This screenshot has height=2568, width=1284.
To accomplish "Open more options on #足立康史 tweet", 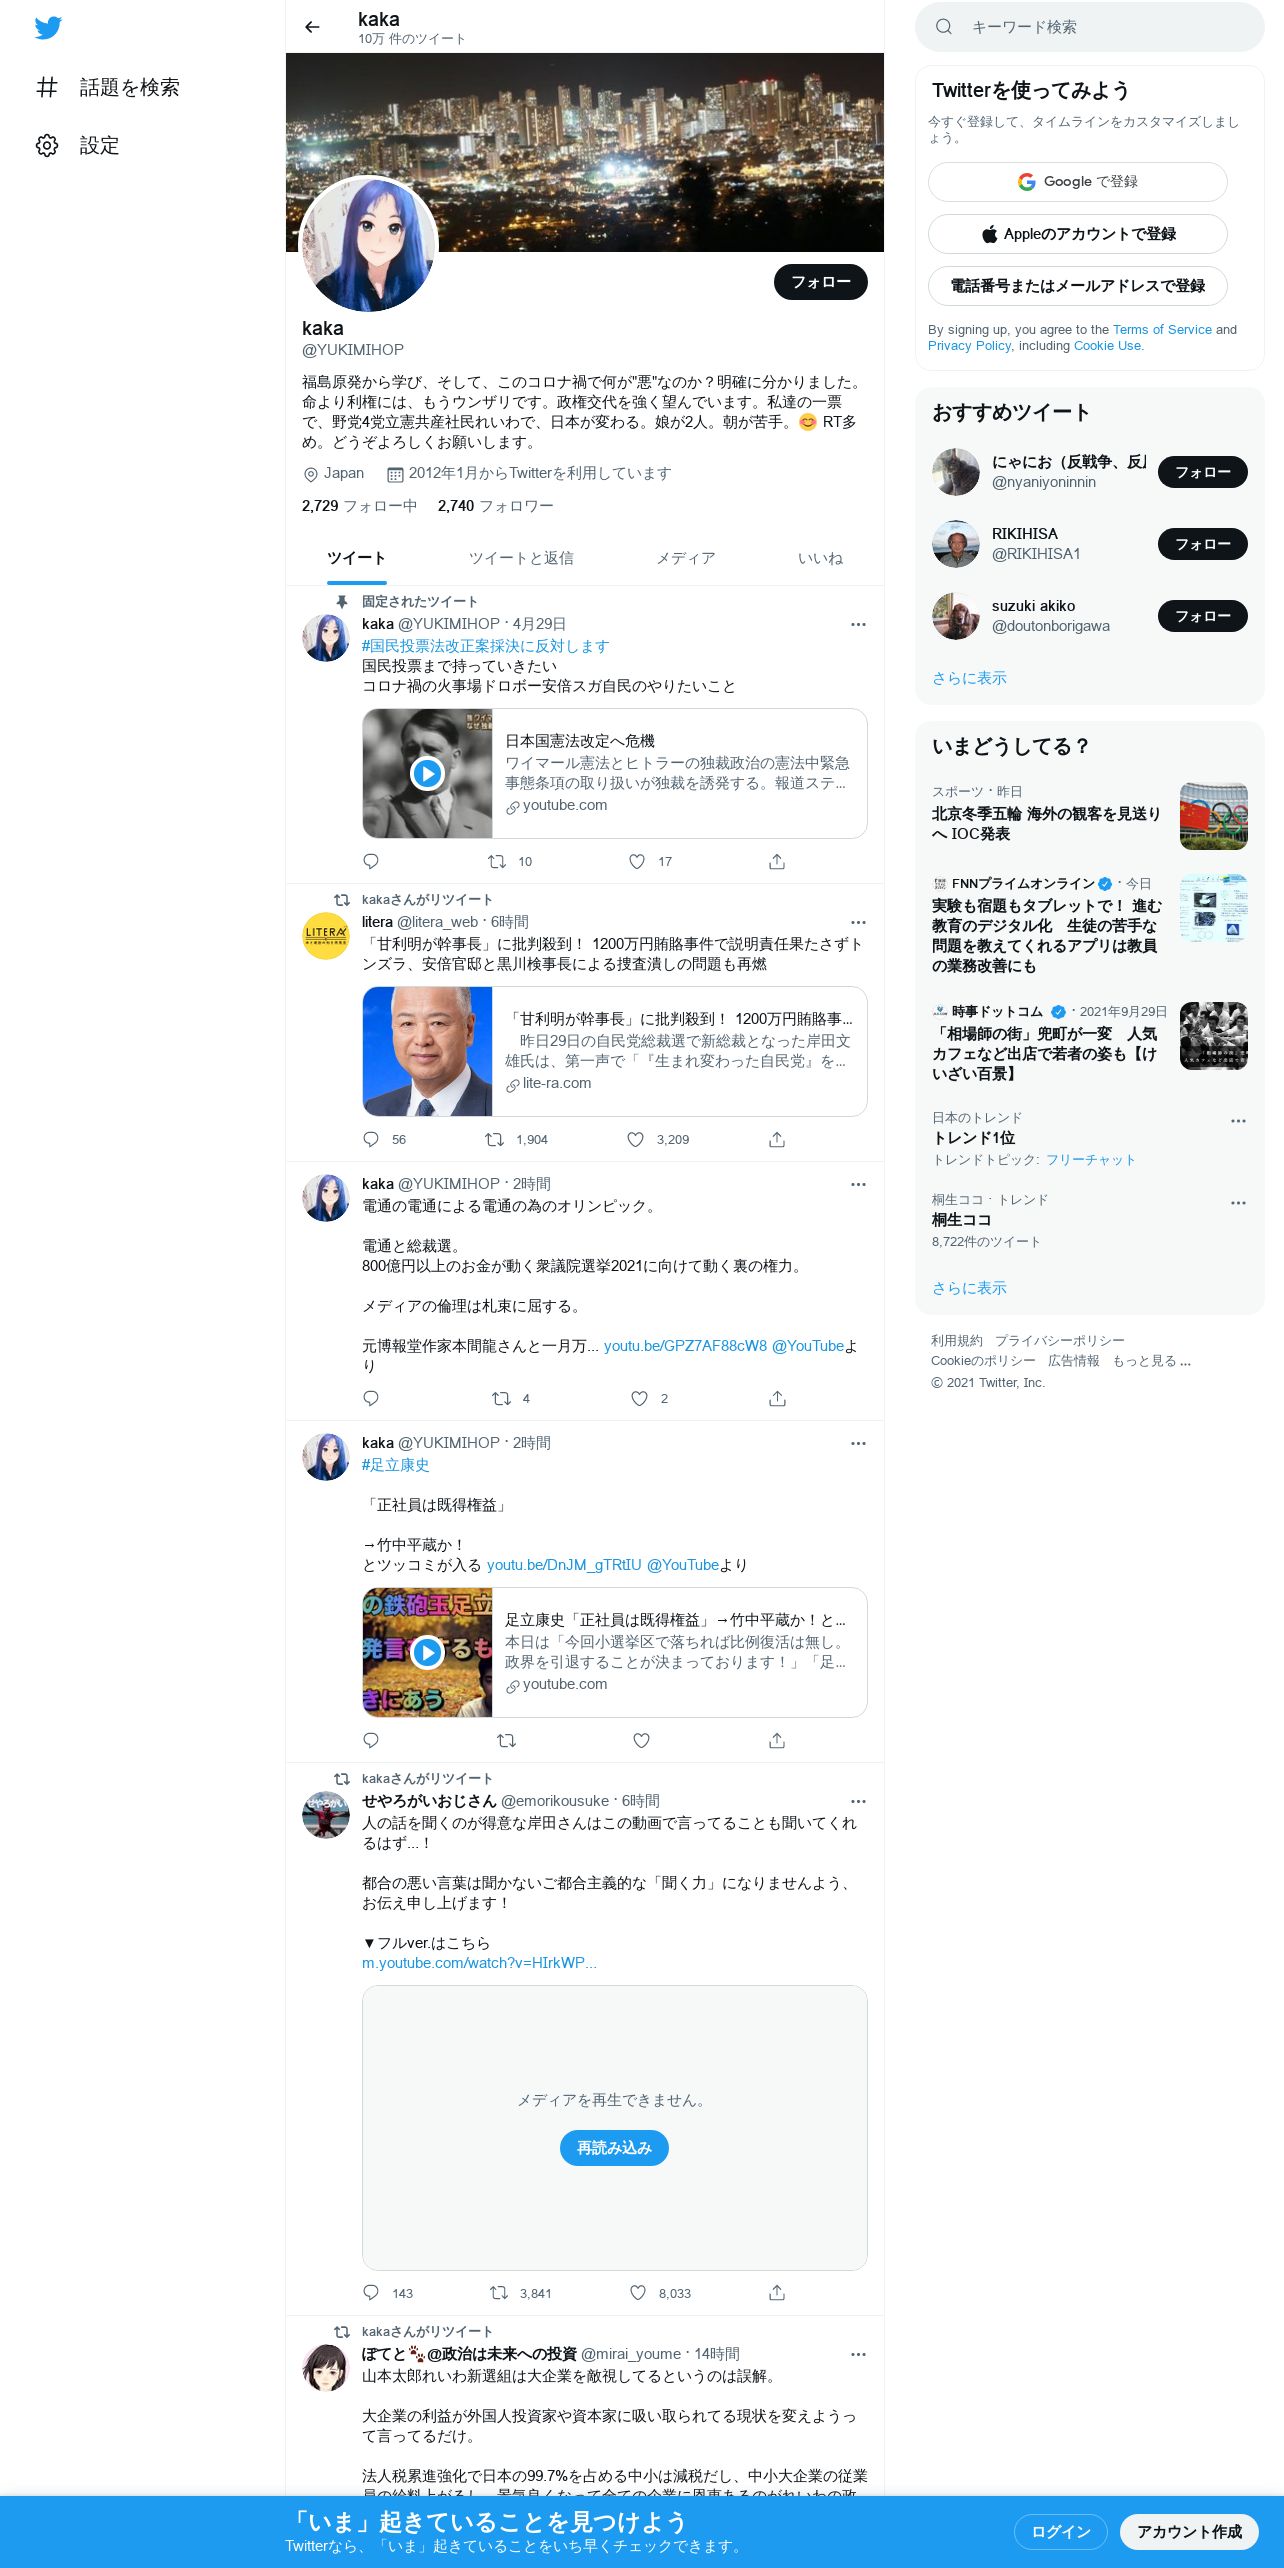I will 858,1443.
